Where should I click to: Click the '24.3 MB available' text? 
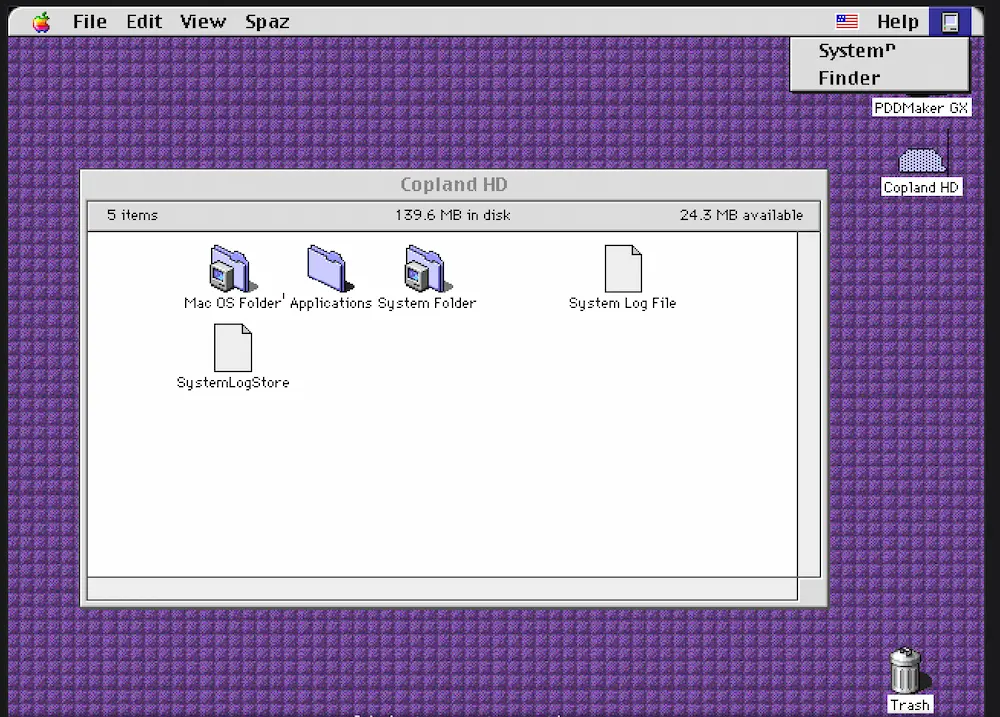pyautogui.click(x=741, y=215)
